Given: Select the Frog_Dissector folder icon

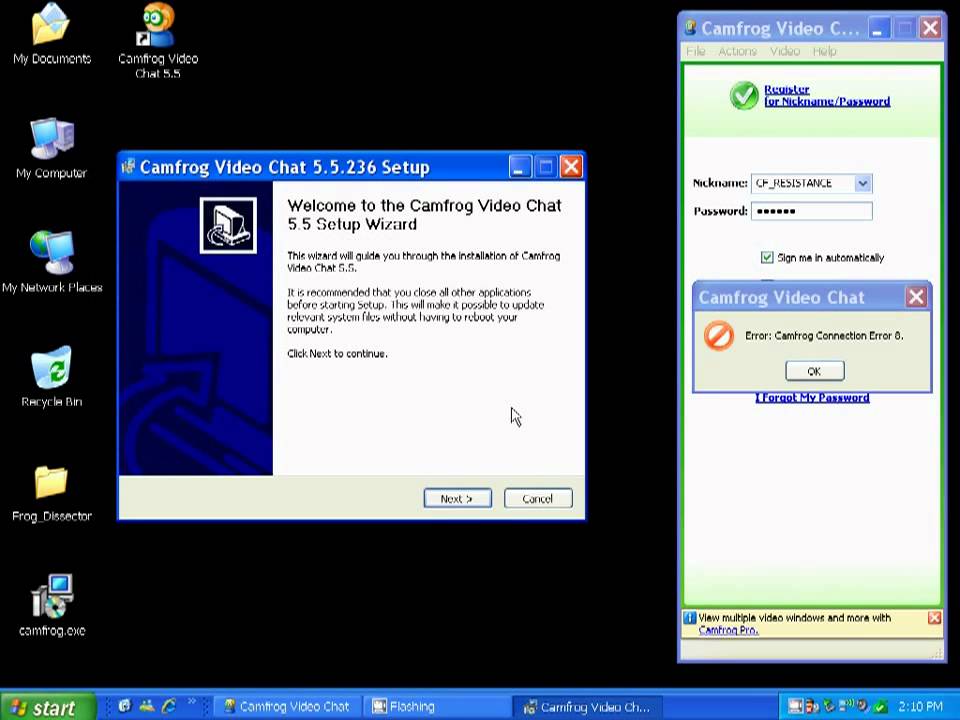Looking at the screenshot, I should [x=51, y=493].
